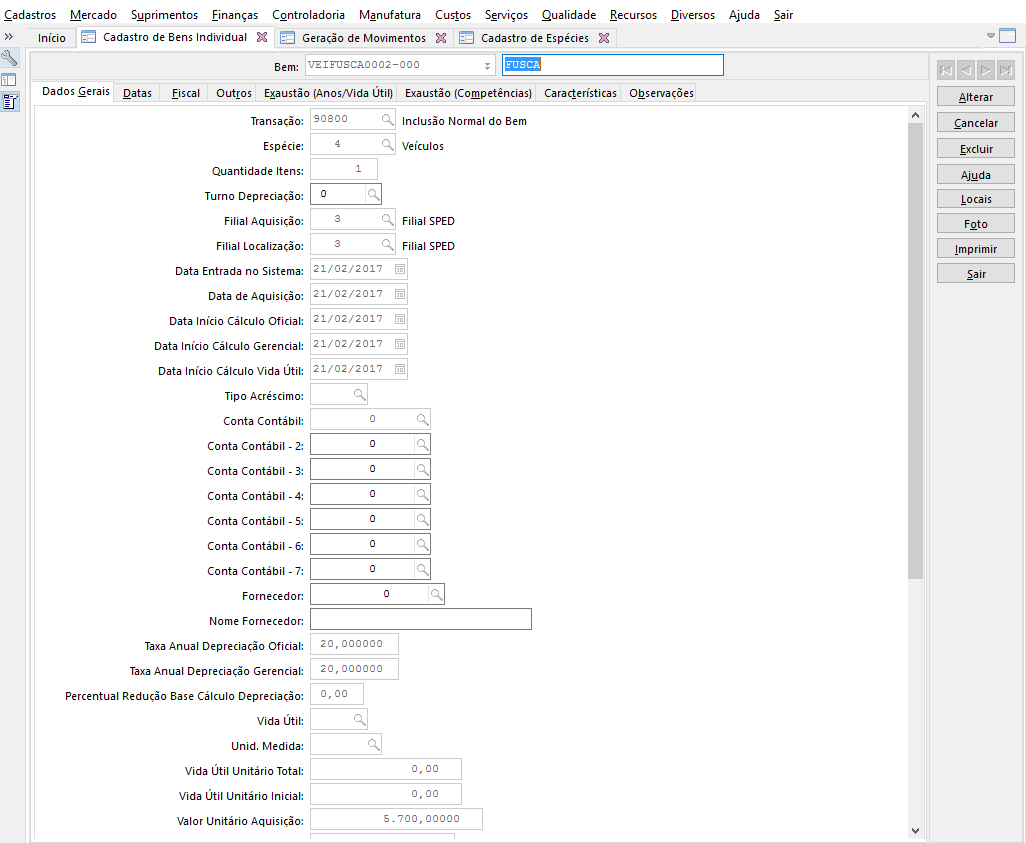
Task: Open the Cadastros menu
Action: 30,14
